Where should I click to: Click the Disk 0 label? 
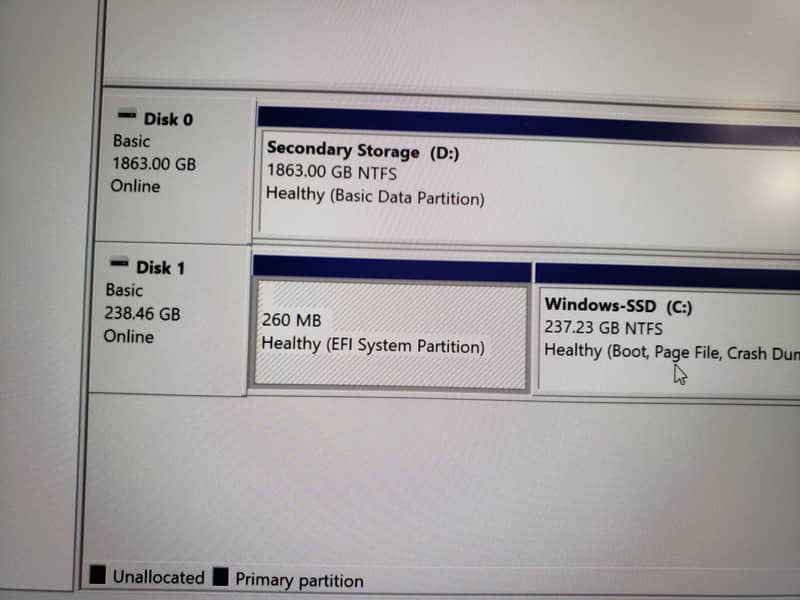pyautogui.click(x=168, y=119)
